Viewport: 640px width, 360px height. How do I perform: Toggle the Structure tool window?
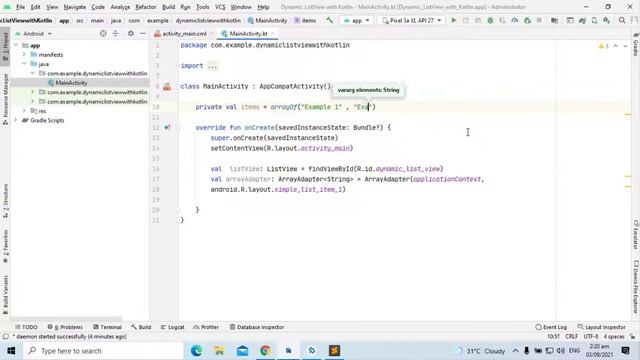click(x=5, y=201)
